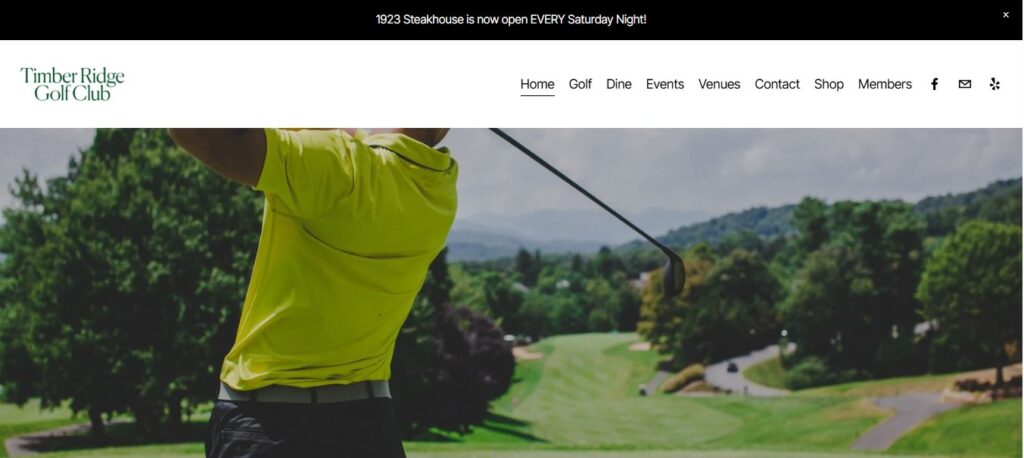The height and width of the screenshot is (458, 1024).
Task: Visit the Shop link
Action: click(829, 84)
